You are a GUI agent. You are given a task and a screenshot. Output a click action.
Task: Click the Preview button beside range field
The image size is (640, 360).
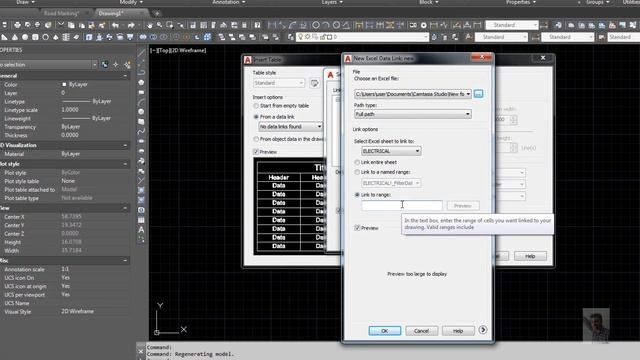(462, 206)
